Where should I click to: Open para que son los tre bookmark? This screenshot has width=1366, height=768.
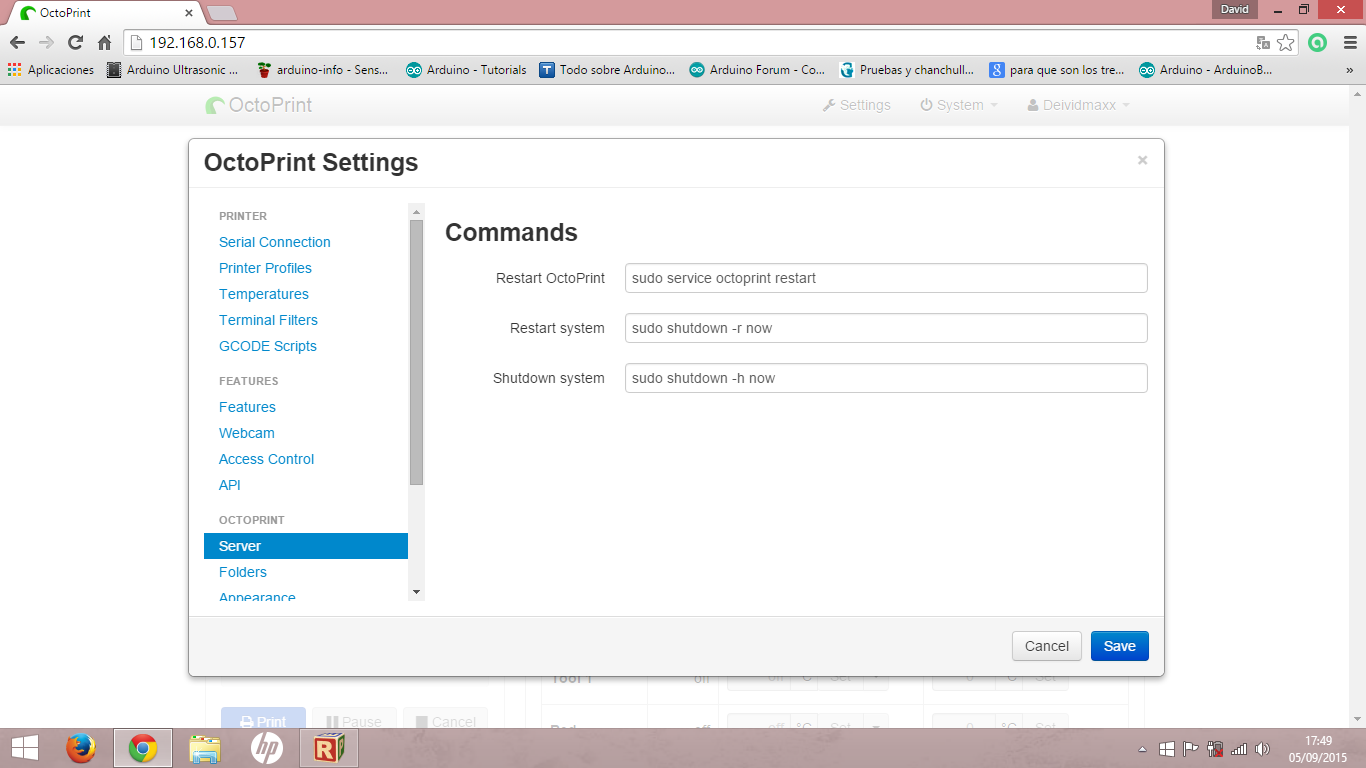tap(1057, 70)
